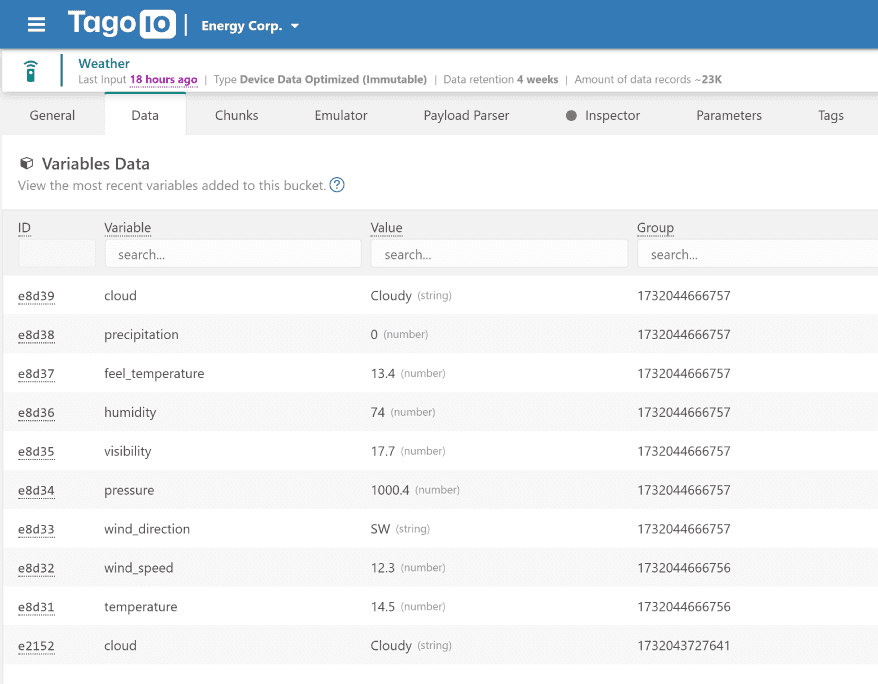
Task: Select the visibility variable name
Action: tap(128, 451)
